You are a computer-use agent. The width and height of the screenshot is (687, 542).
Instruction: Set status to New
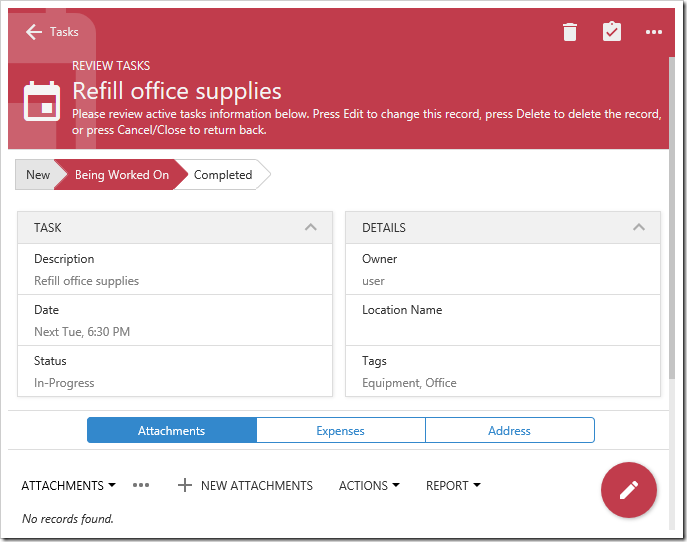pos(37,175)
